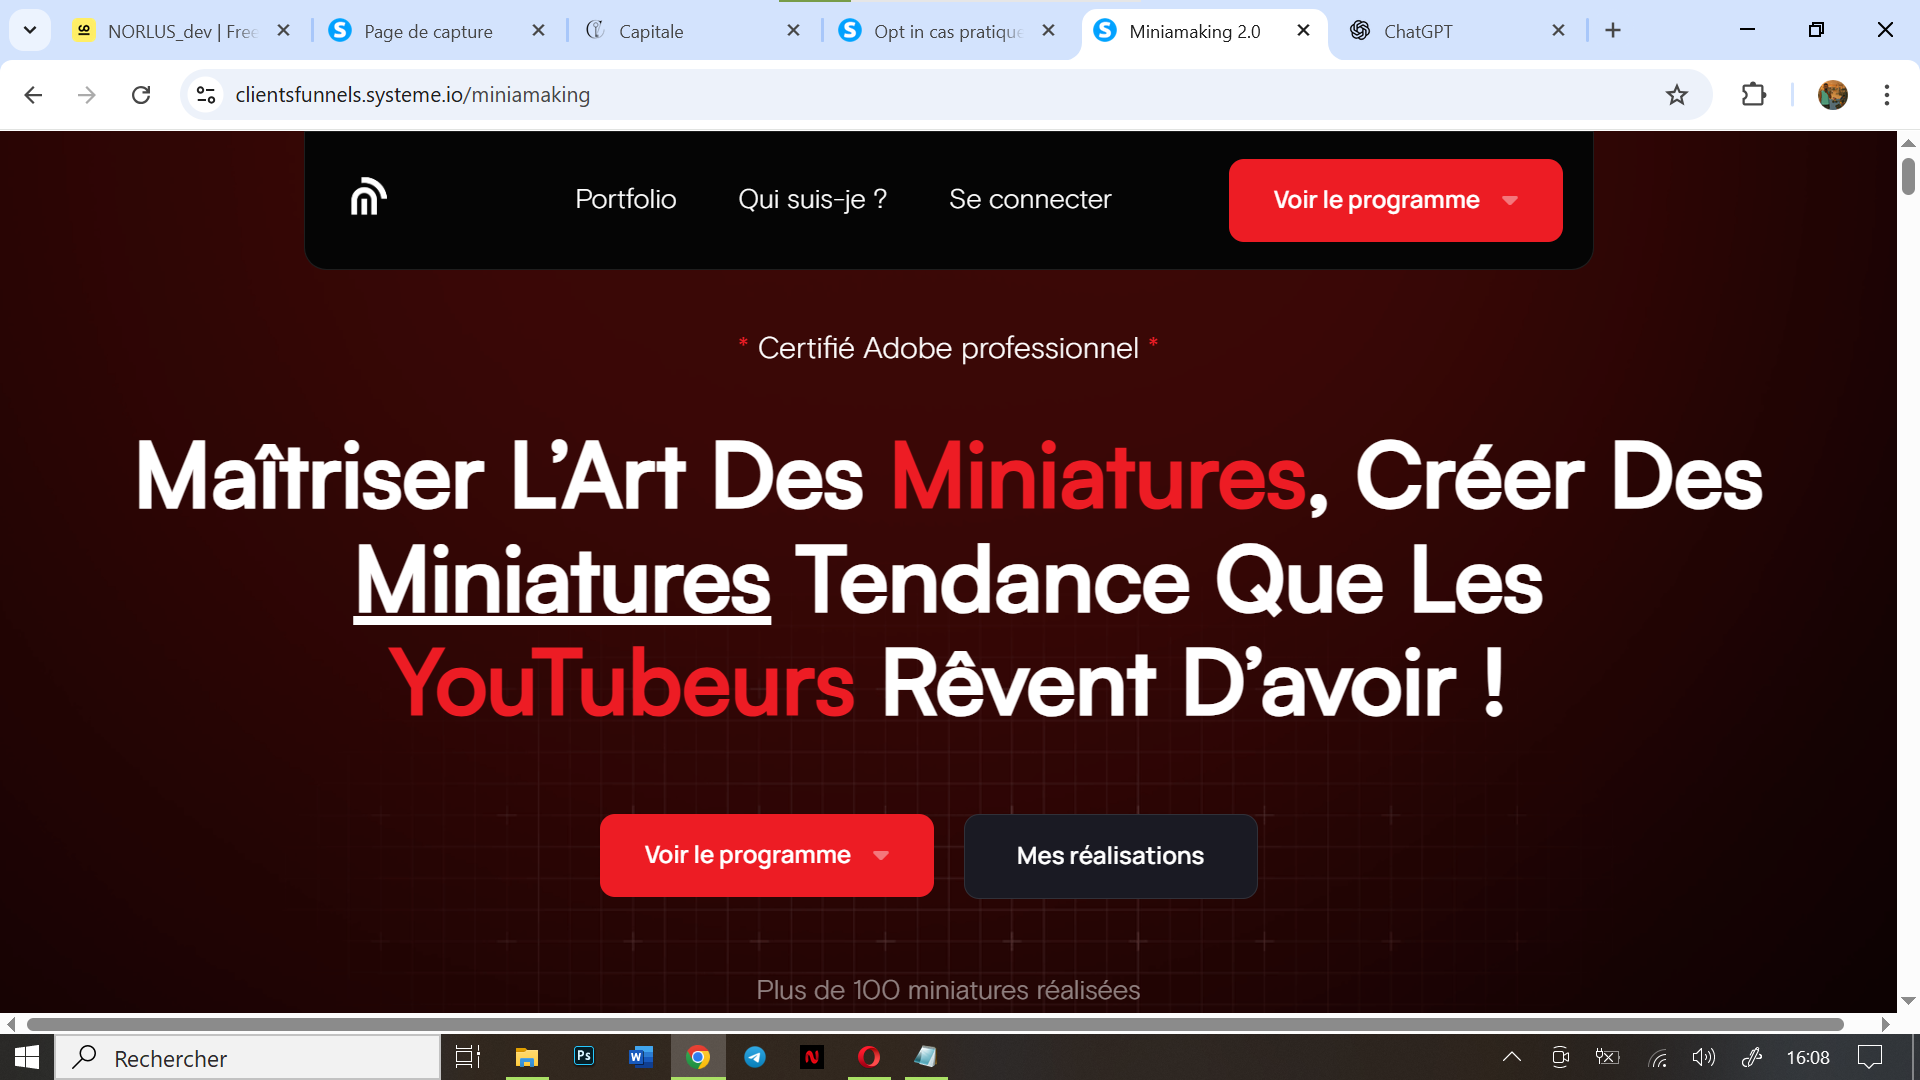
Task: Open the Portfolio nav link
Action: pyautogui.click(x=625, y=199)
